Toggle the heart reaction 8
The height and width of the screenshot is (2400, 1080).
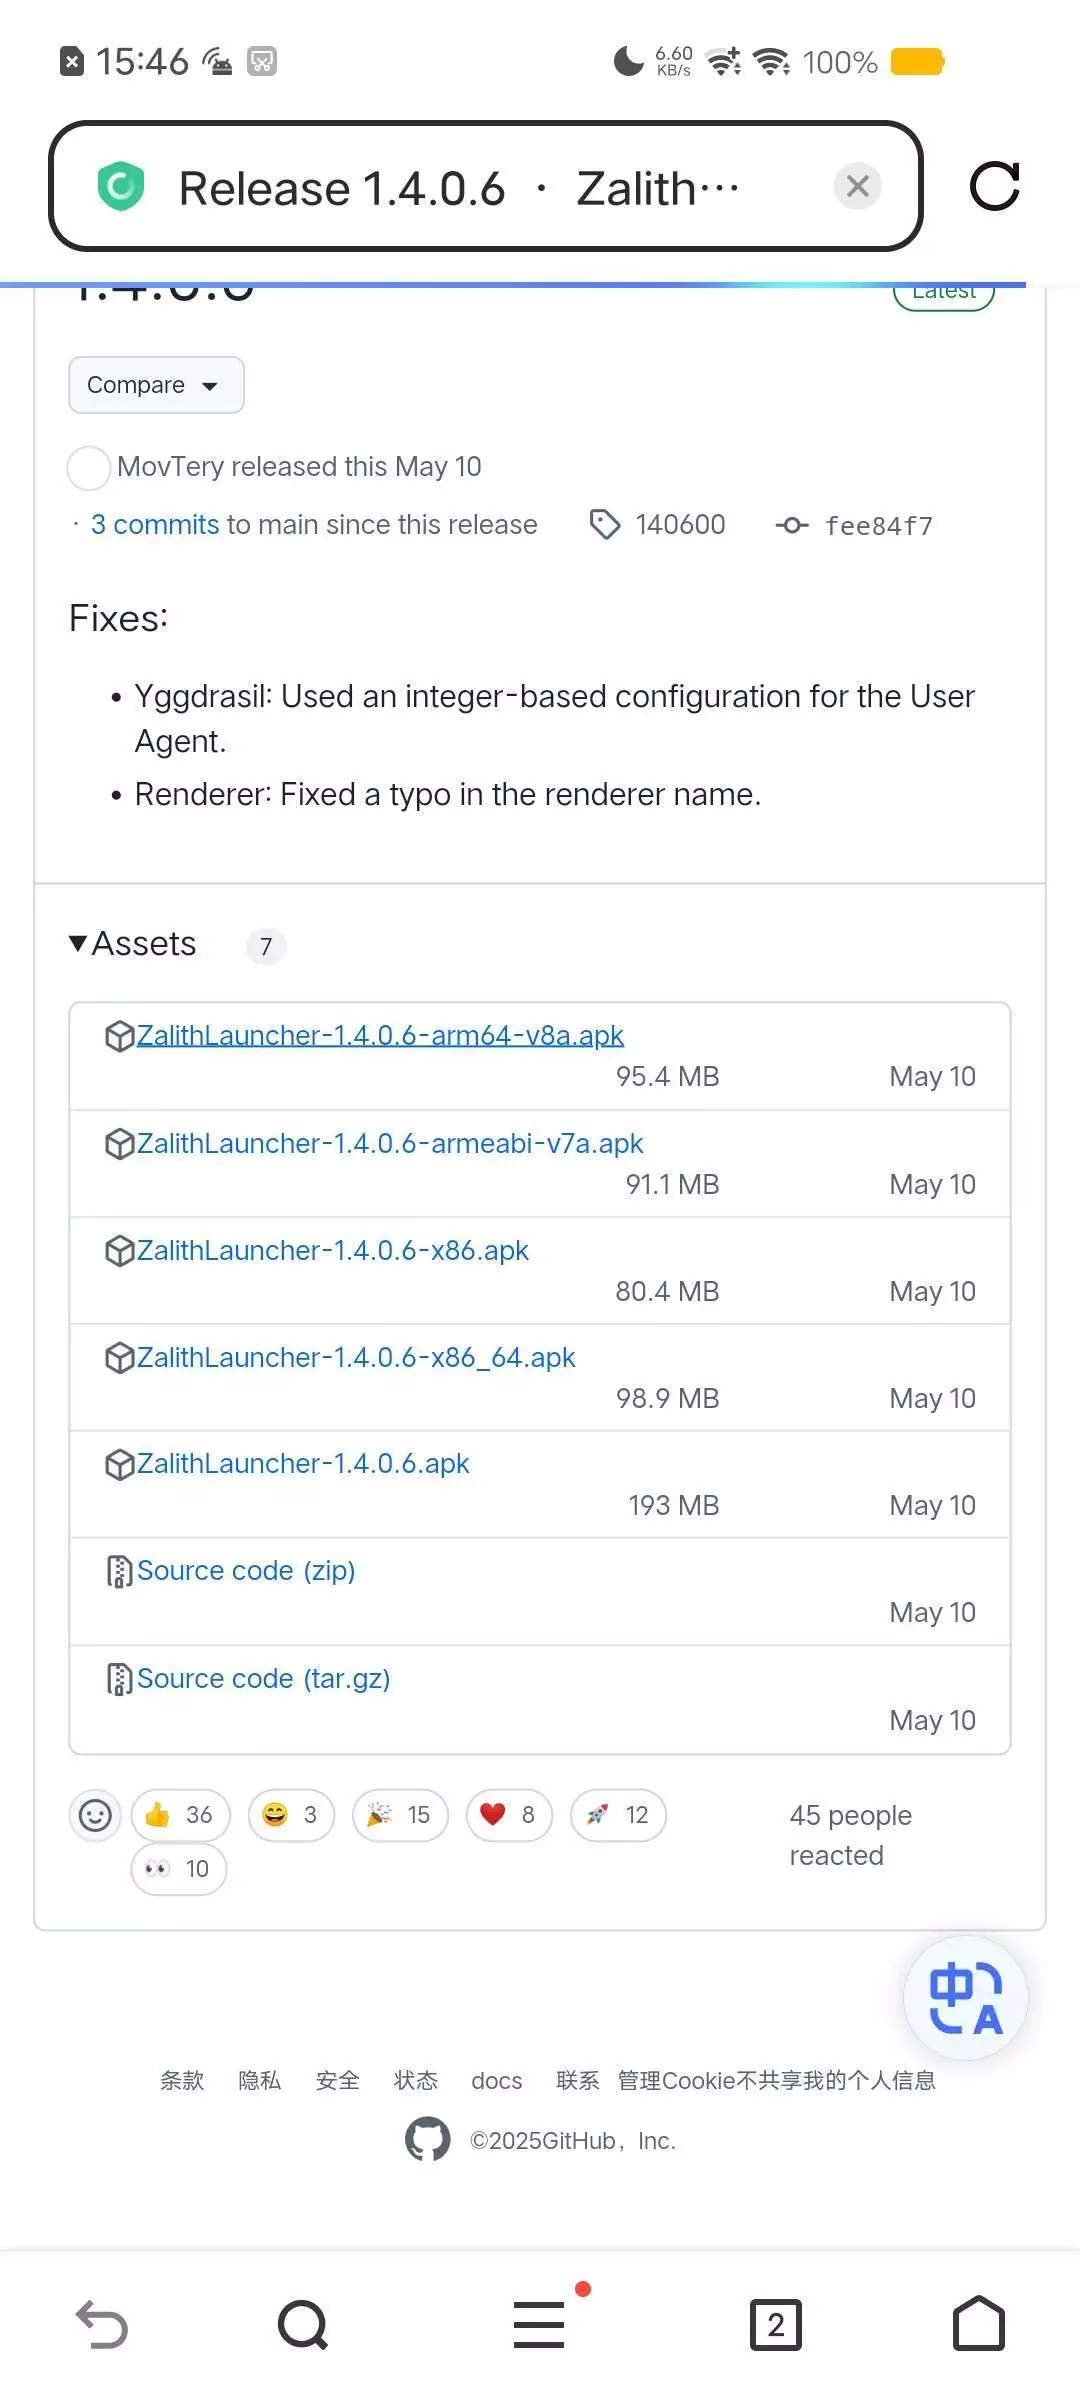tap(508, 1815)
